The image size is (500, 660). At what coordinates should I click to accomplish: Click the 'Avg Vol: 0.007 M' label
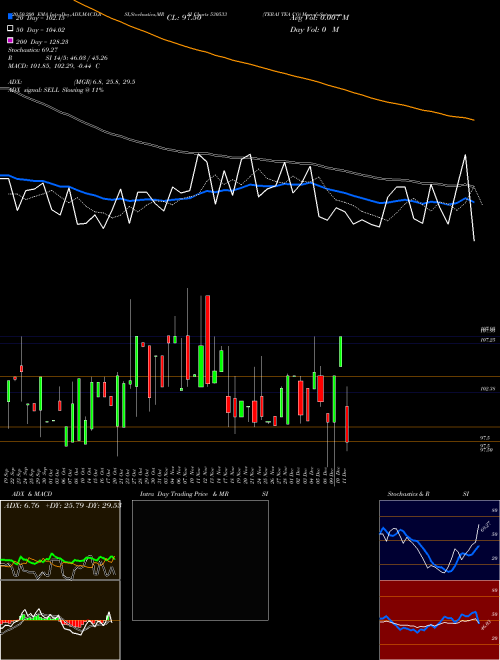[319, 18]
